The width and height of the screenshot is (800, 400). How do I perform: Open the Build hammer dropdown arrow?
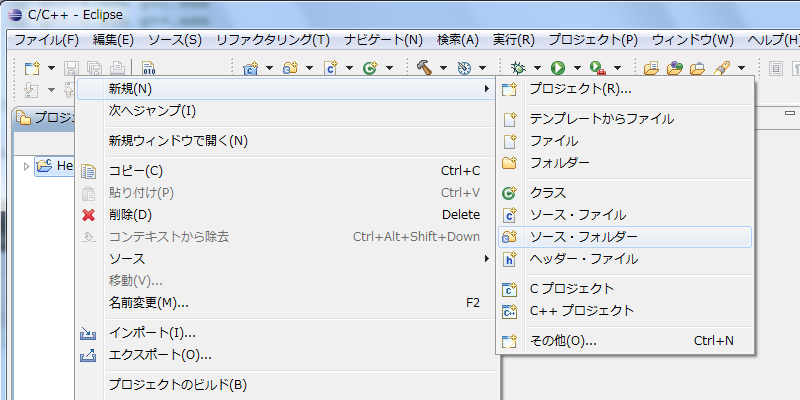click(x=443, y=68)
